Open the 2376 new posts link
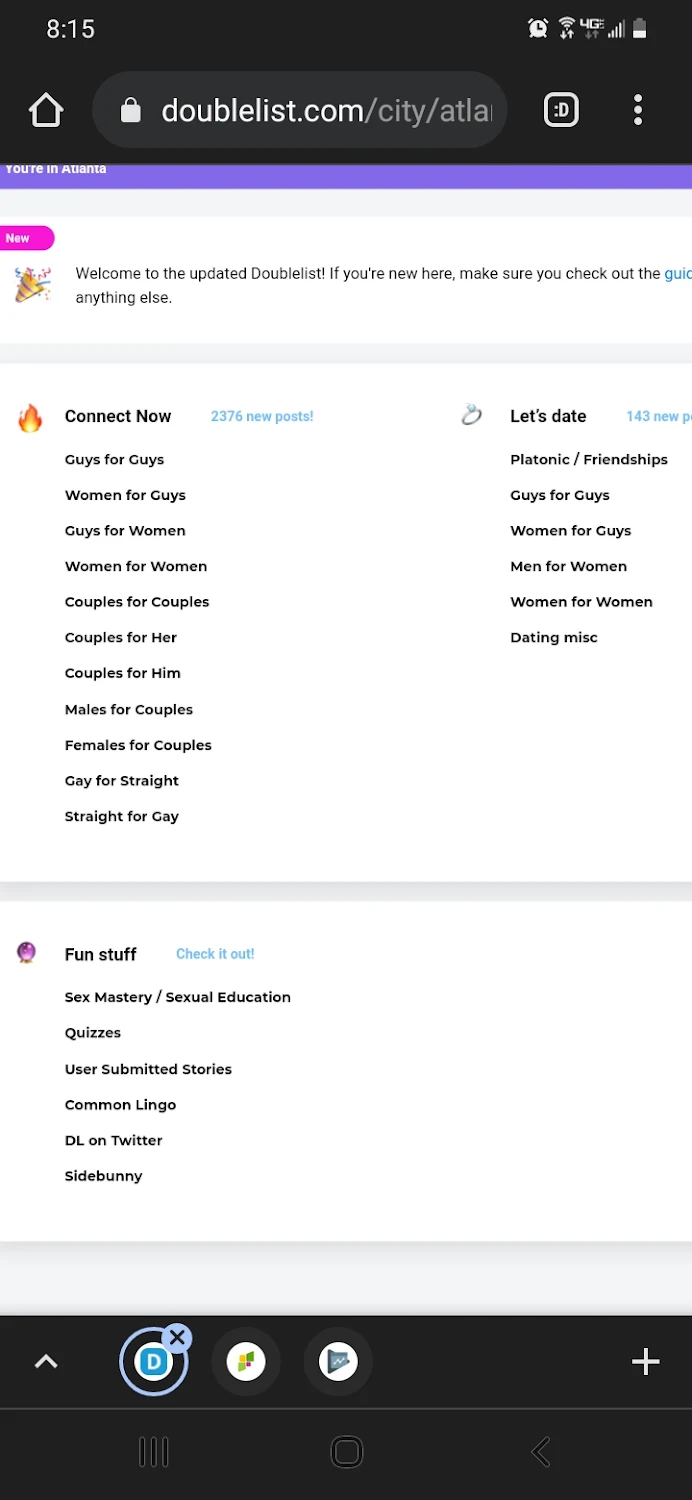Image resolution: width=692 pixels, height=1500 pixels. (x=262, y=416)
